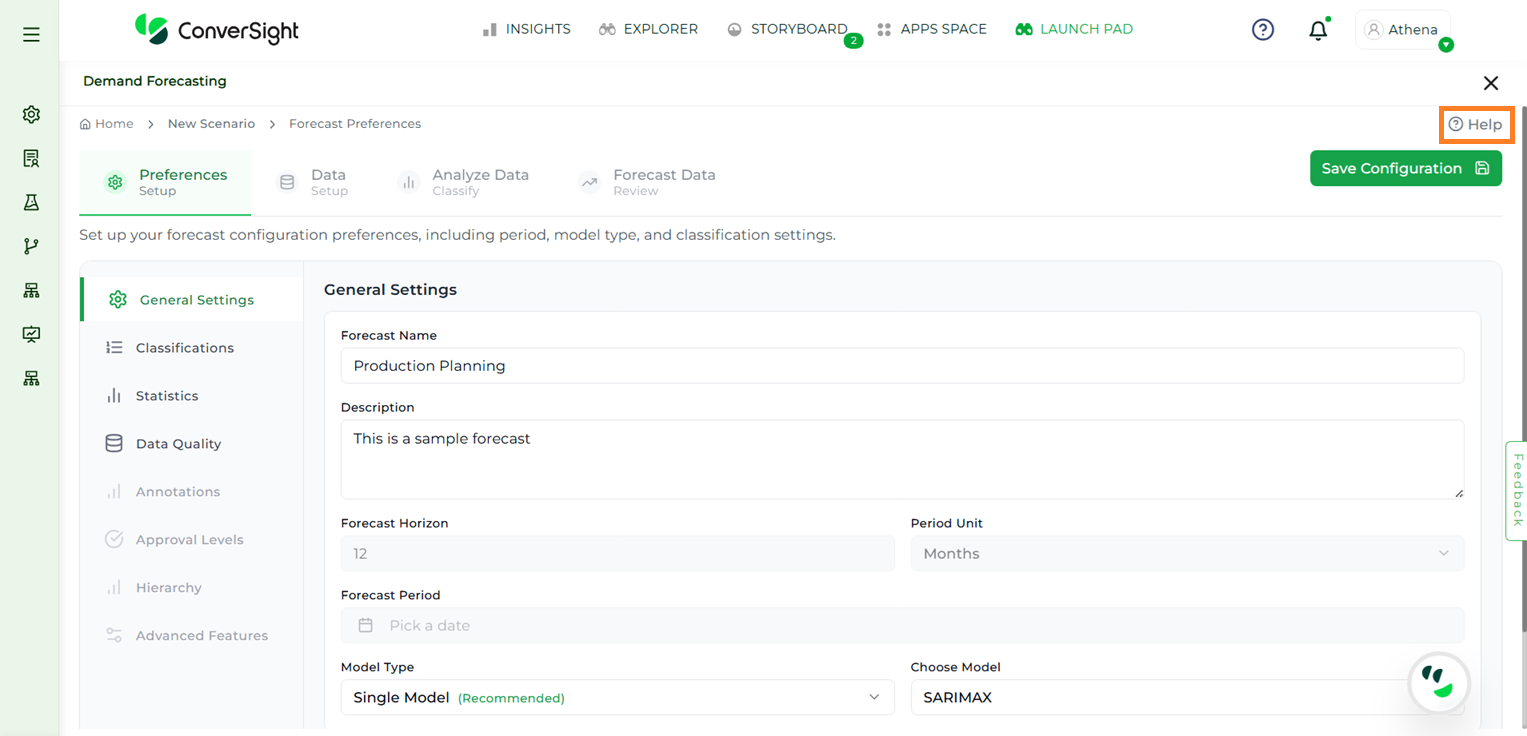
Task: Expand the Model Type dropdown
Action: (617, 697)
